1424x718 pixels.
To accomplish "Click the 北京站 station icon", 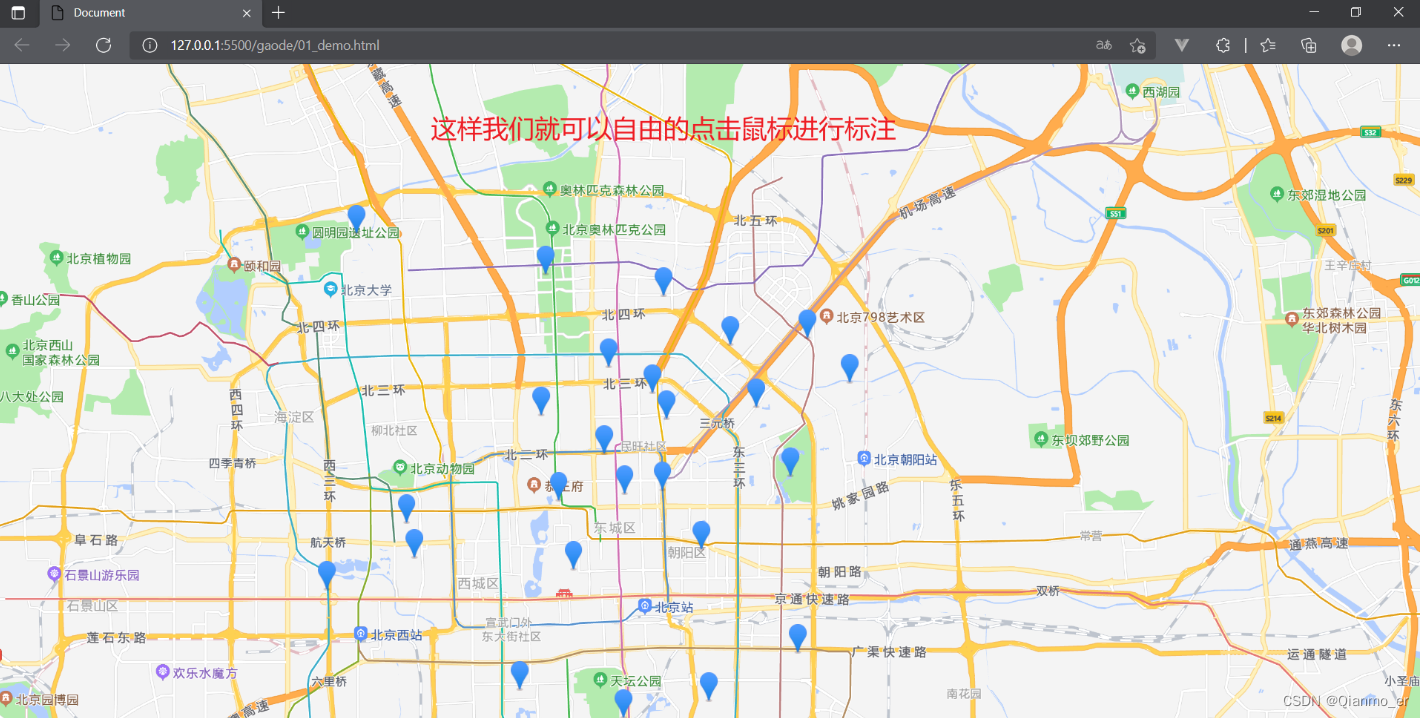I will click(645, 606).
